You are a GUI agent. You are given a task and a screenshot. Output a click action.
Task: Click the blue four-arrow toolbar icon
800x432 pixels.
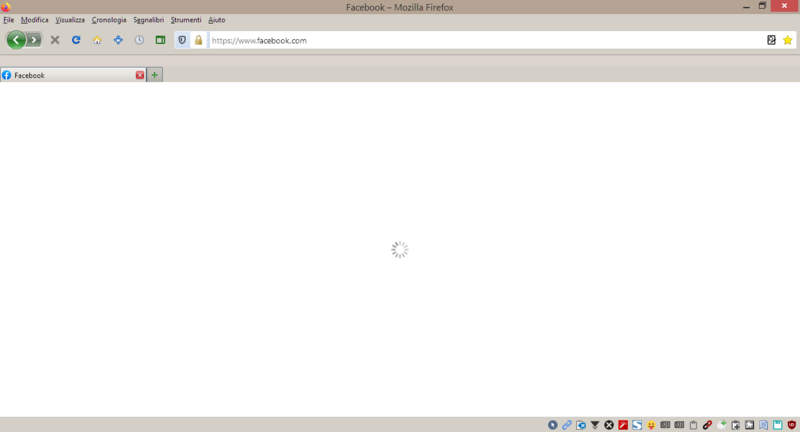pyautogui.click(x=118, y=40)
